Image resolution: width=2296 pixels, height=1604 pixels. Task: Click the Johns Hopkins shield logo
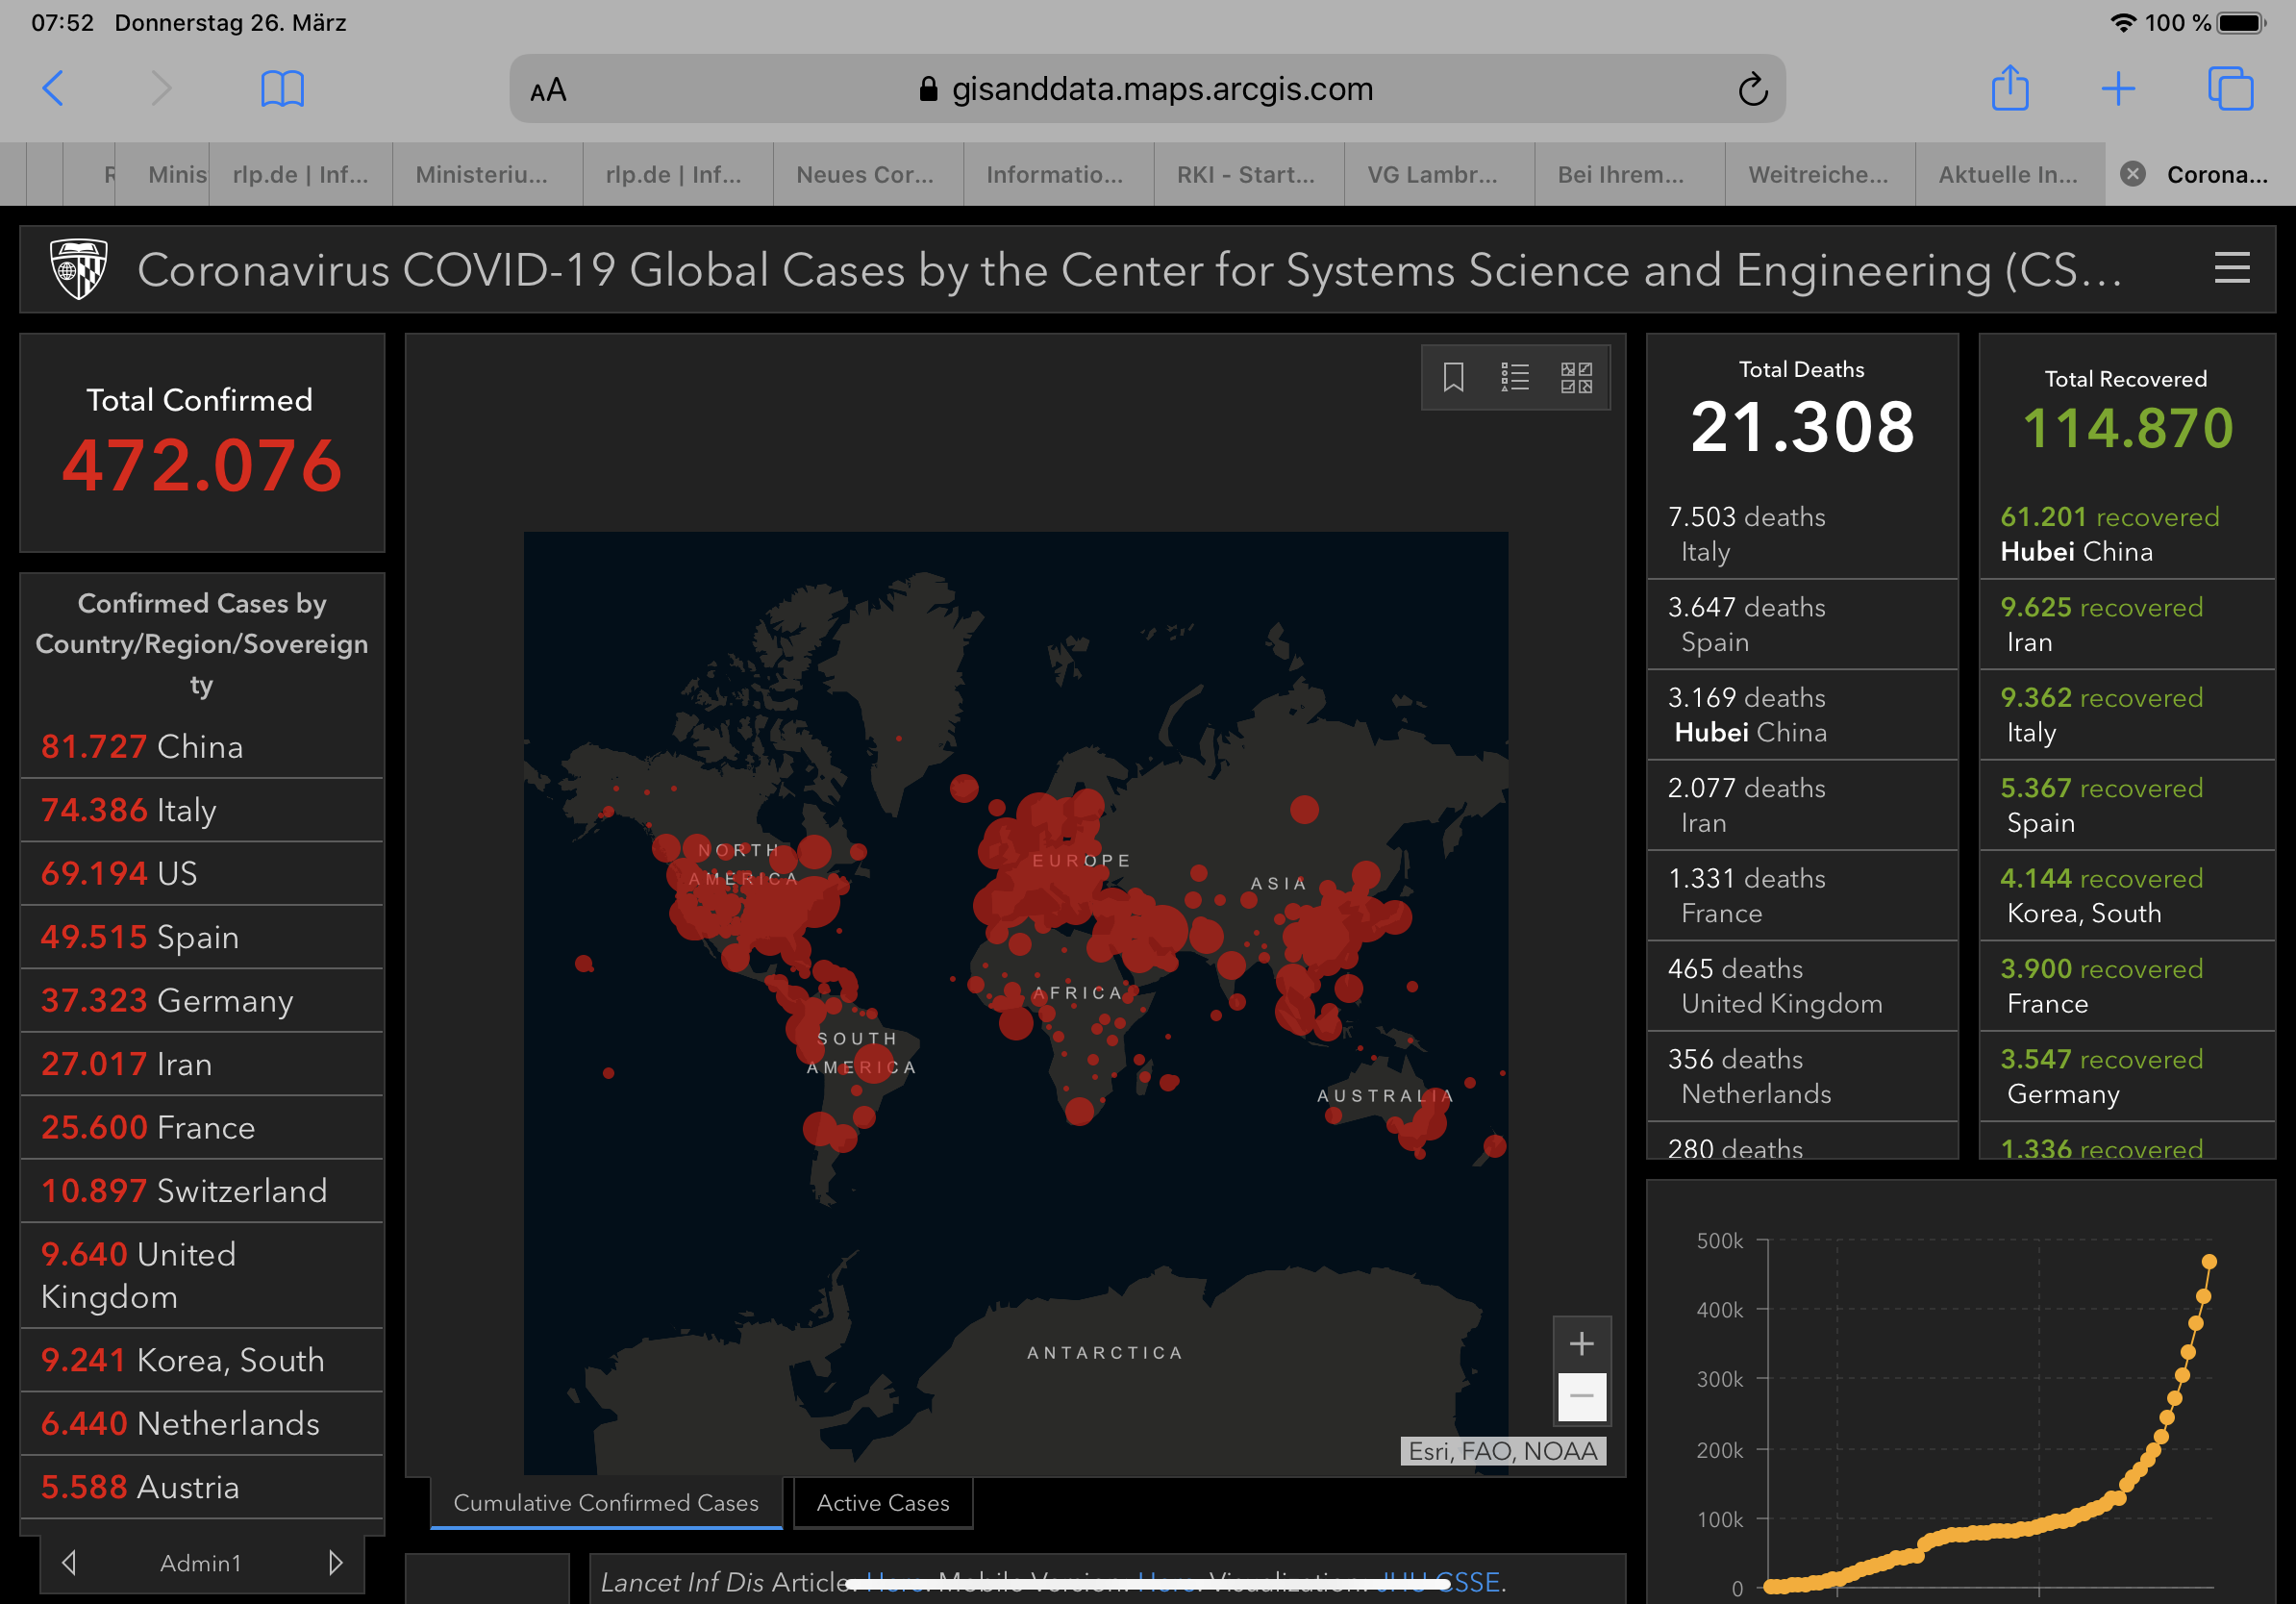pos(79,268)
